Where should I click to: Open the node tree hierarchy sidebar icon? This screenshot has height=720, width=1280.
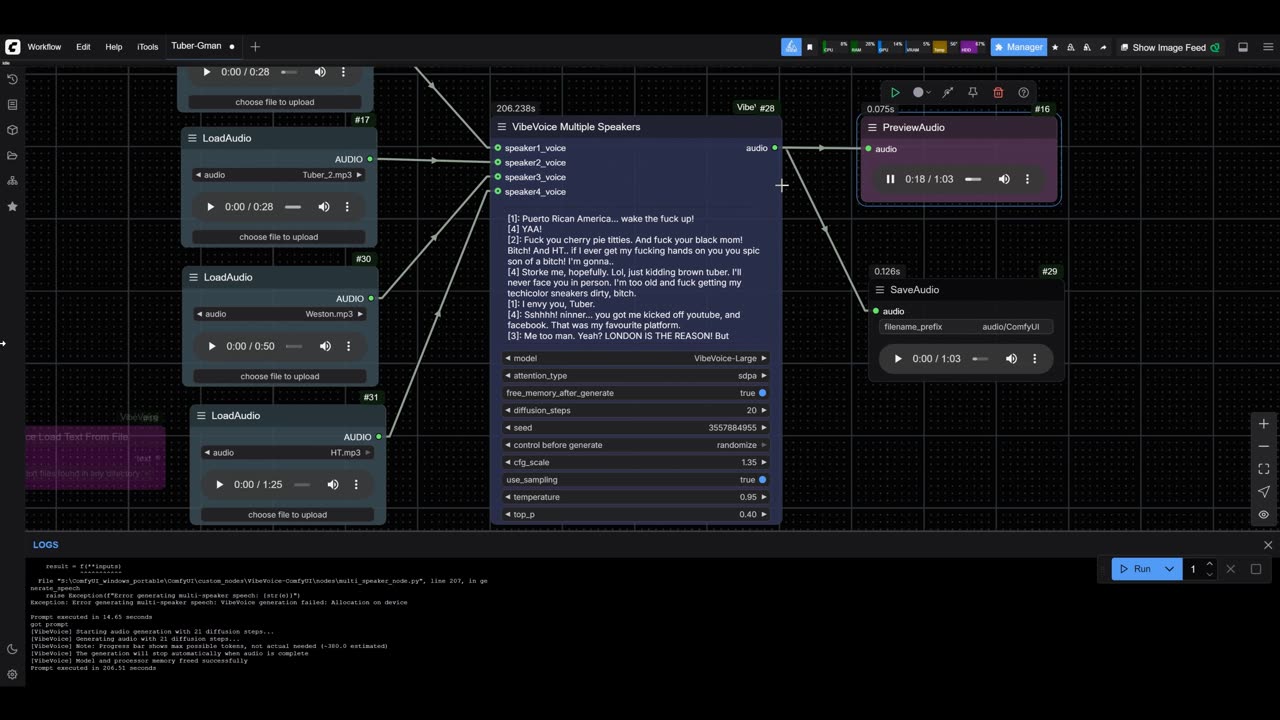pos(12,181)
